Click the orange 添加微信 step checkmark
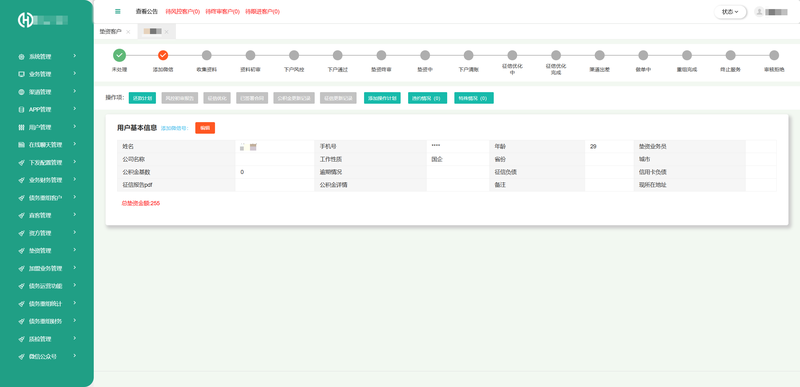Viewport: 800px width, 387px height. pos(163,55)
